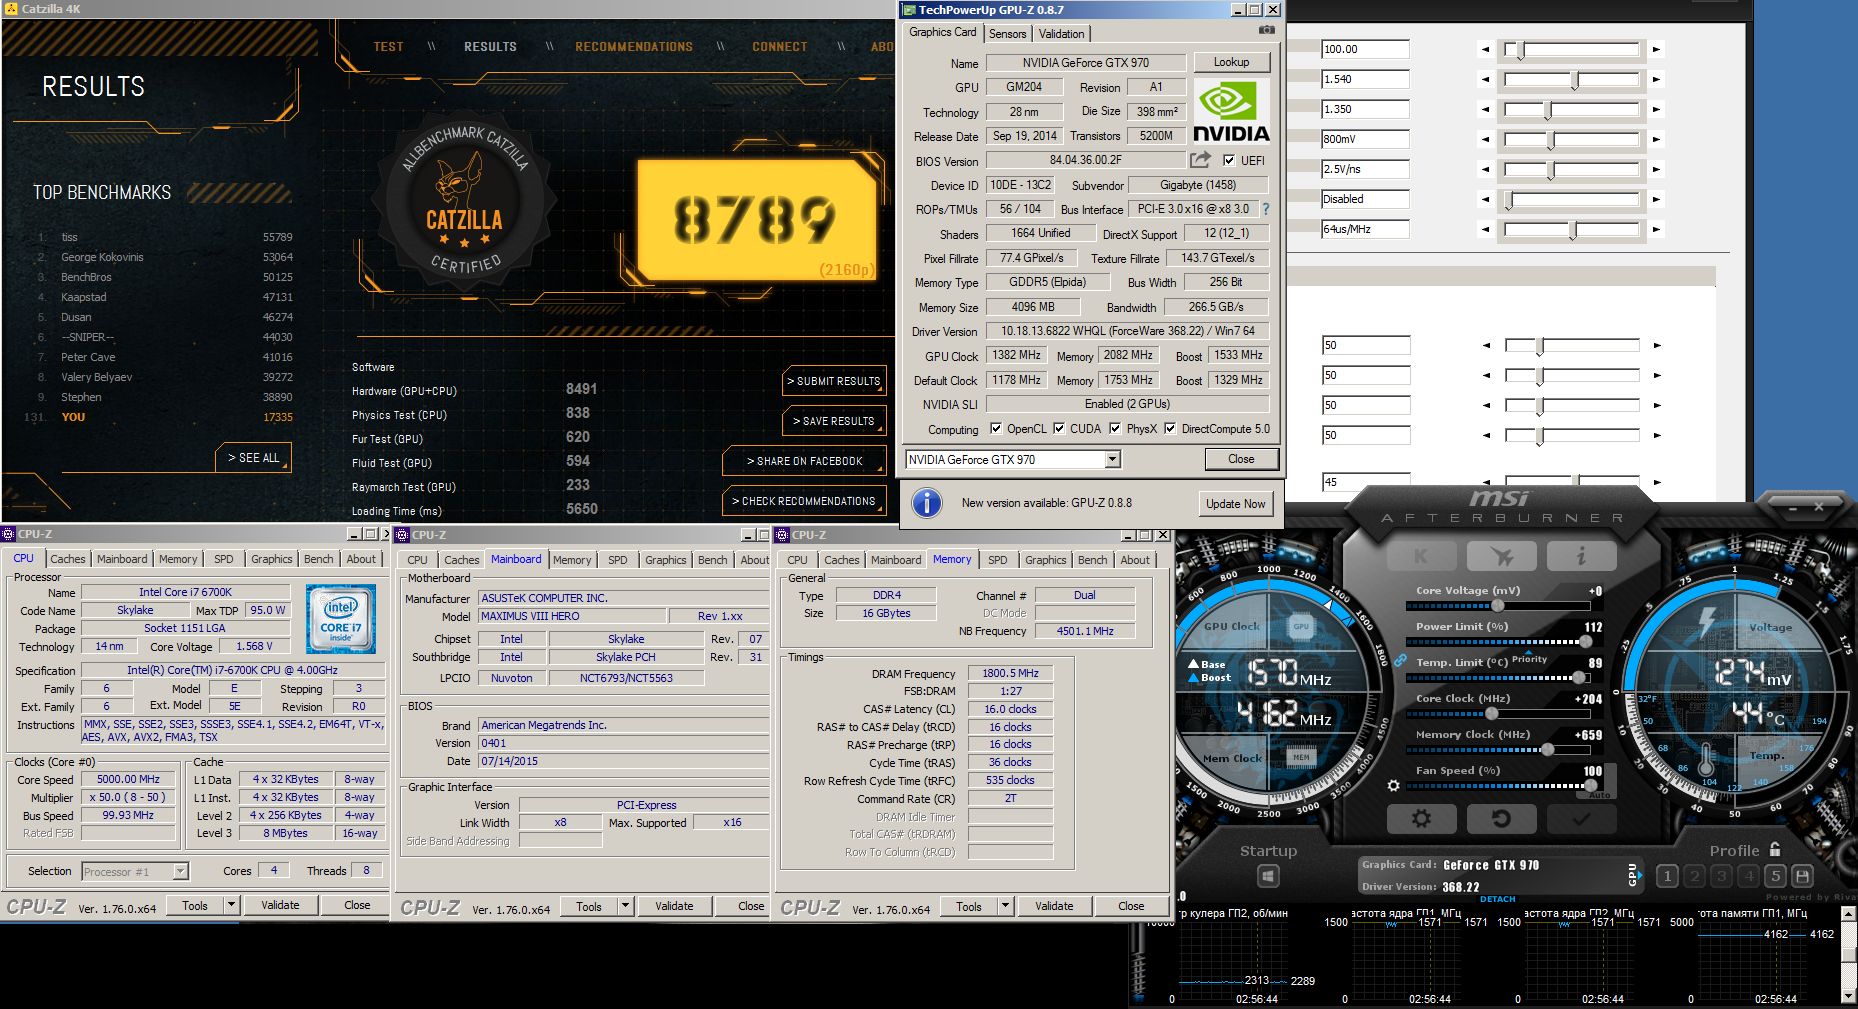Toggle the fan speed Auto button
Viewport: 1858px width, 1009px height.
pyautogui.click(x=1600, y=796)
